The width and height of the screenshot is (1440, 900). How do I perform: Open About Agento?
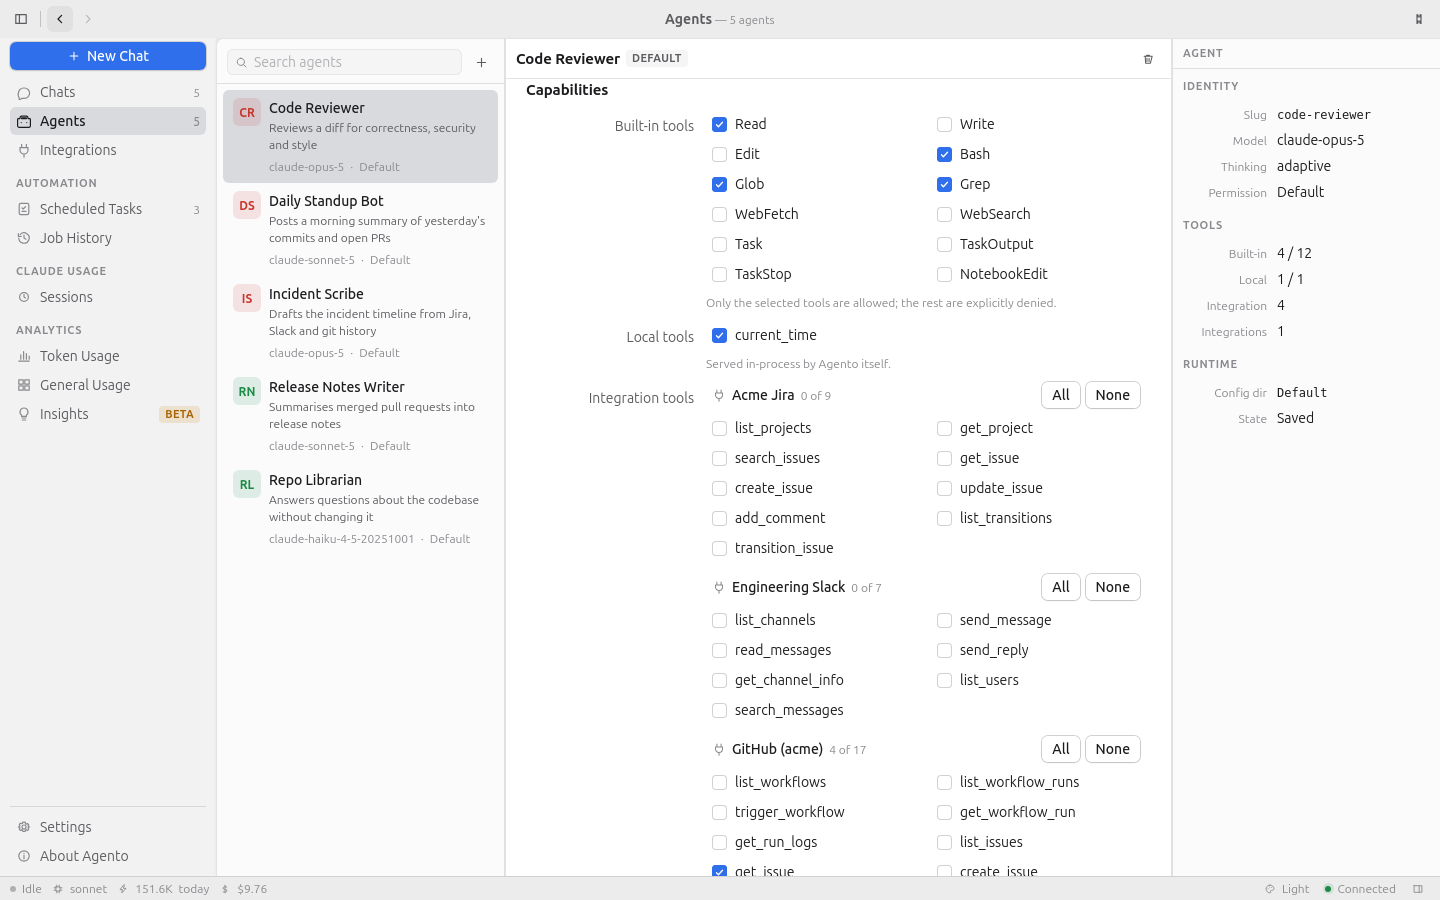[108, 856]
